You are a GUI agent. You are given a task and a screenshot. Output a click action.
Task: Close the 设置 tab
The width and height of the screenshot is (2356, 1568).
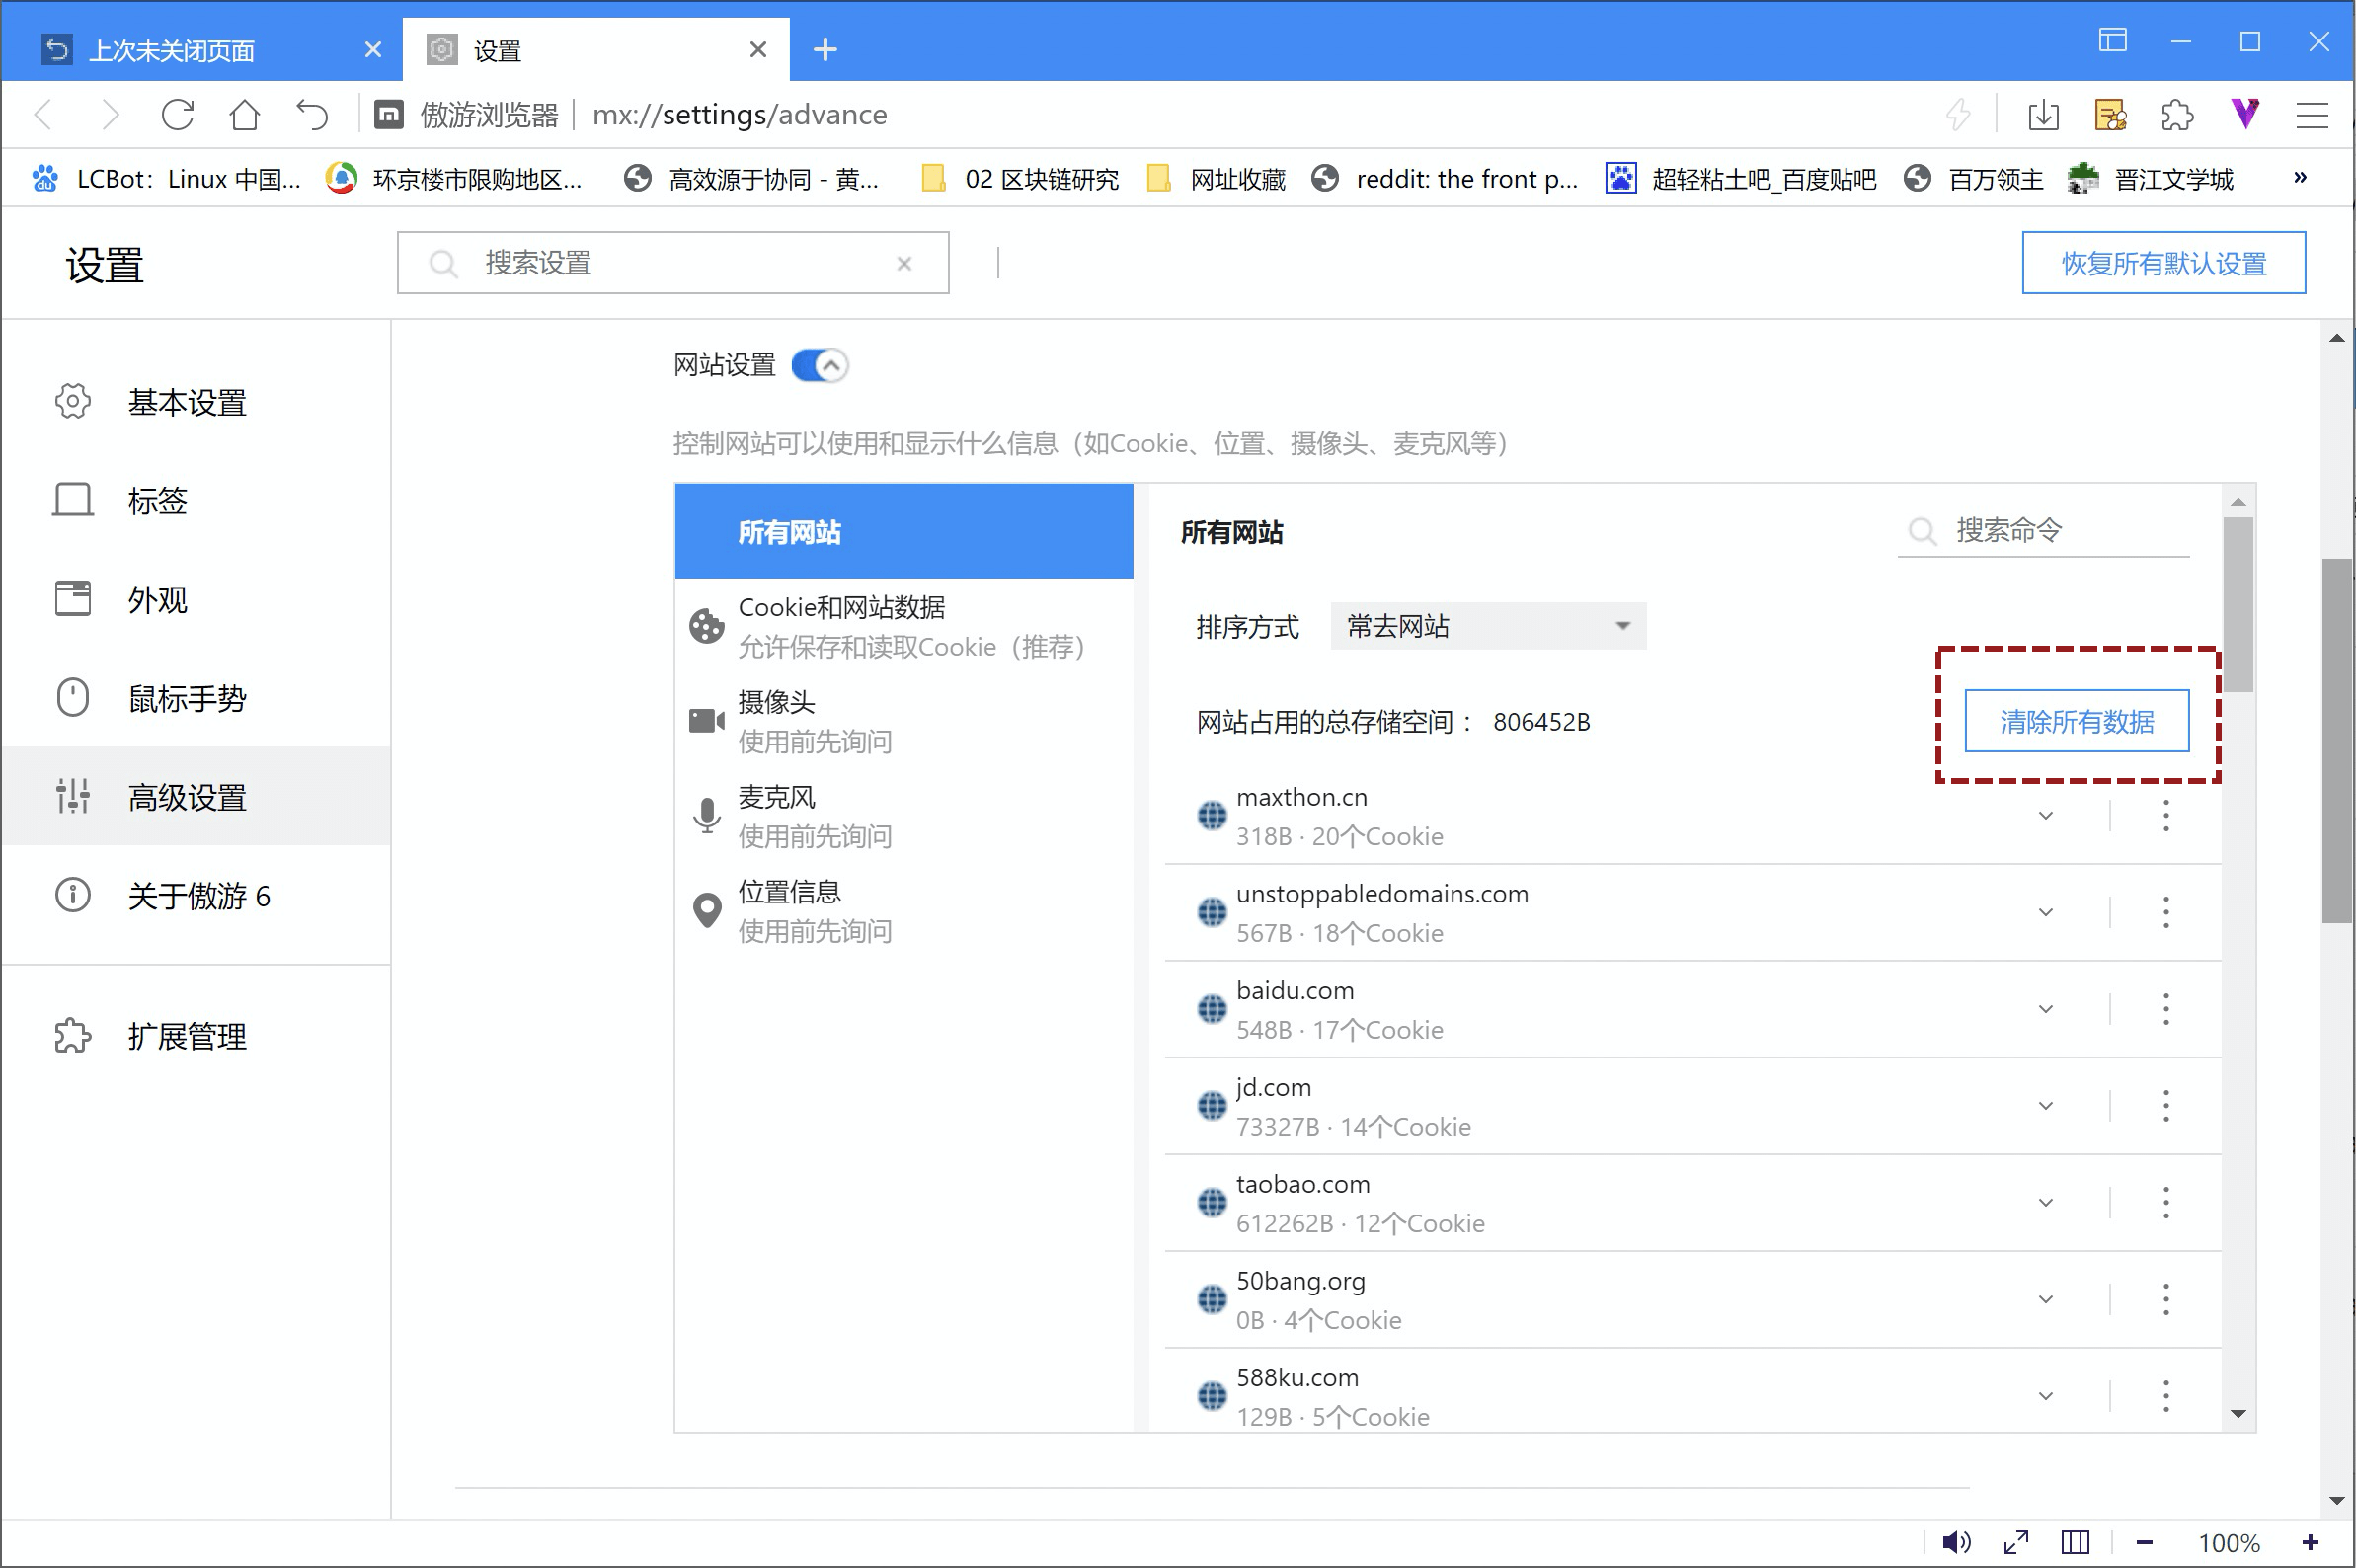pyautogui.click(x=758, y=49)
